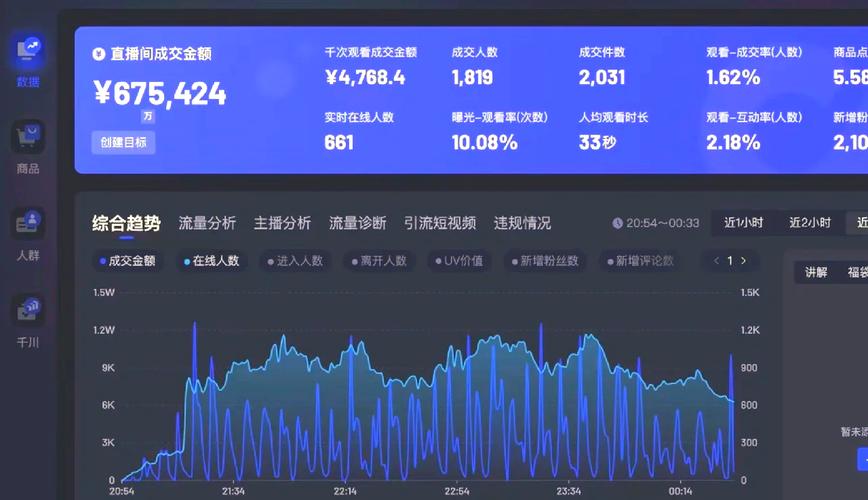
Task: Click the 成交人数 value 1,819
Action: pos(472,78)
